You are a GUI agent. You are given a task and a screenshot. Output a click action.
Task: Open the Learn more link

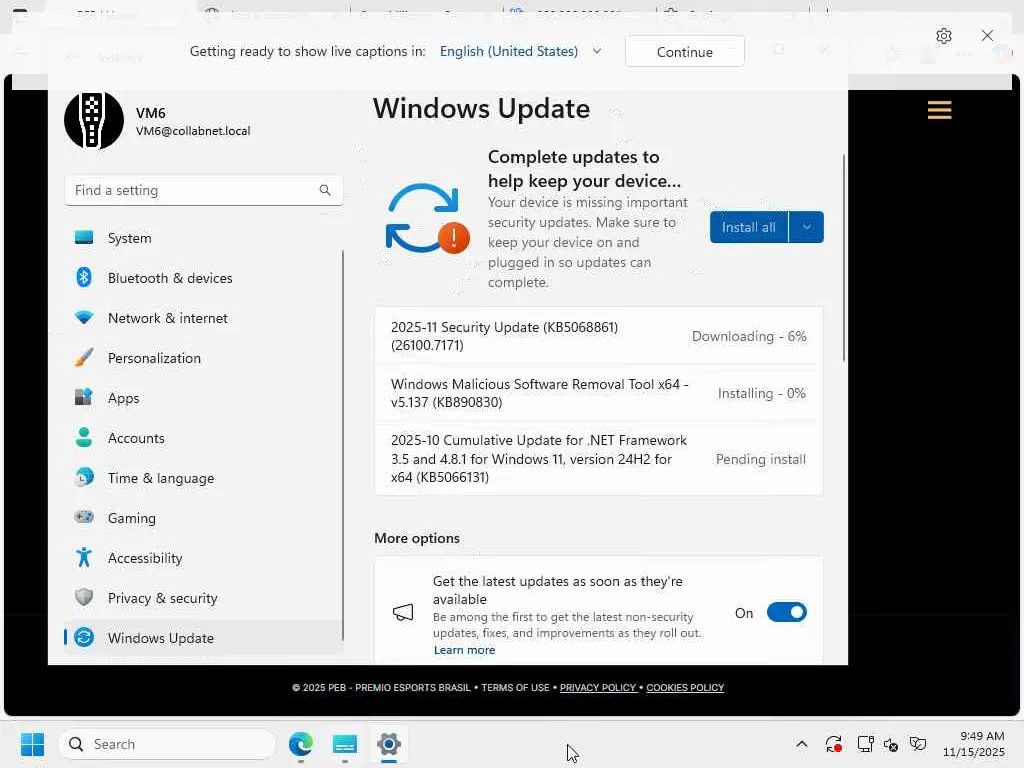pos(464,650)
